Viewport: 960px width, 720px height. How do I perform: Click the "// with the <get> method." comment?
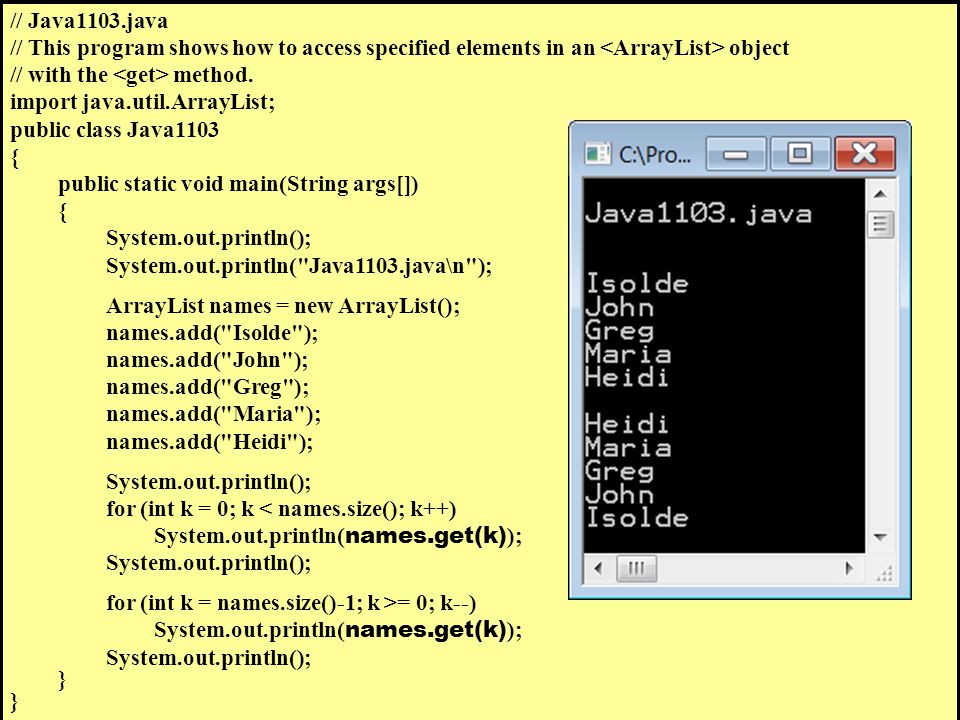tap(132, 75)
